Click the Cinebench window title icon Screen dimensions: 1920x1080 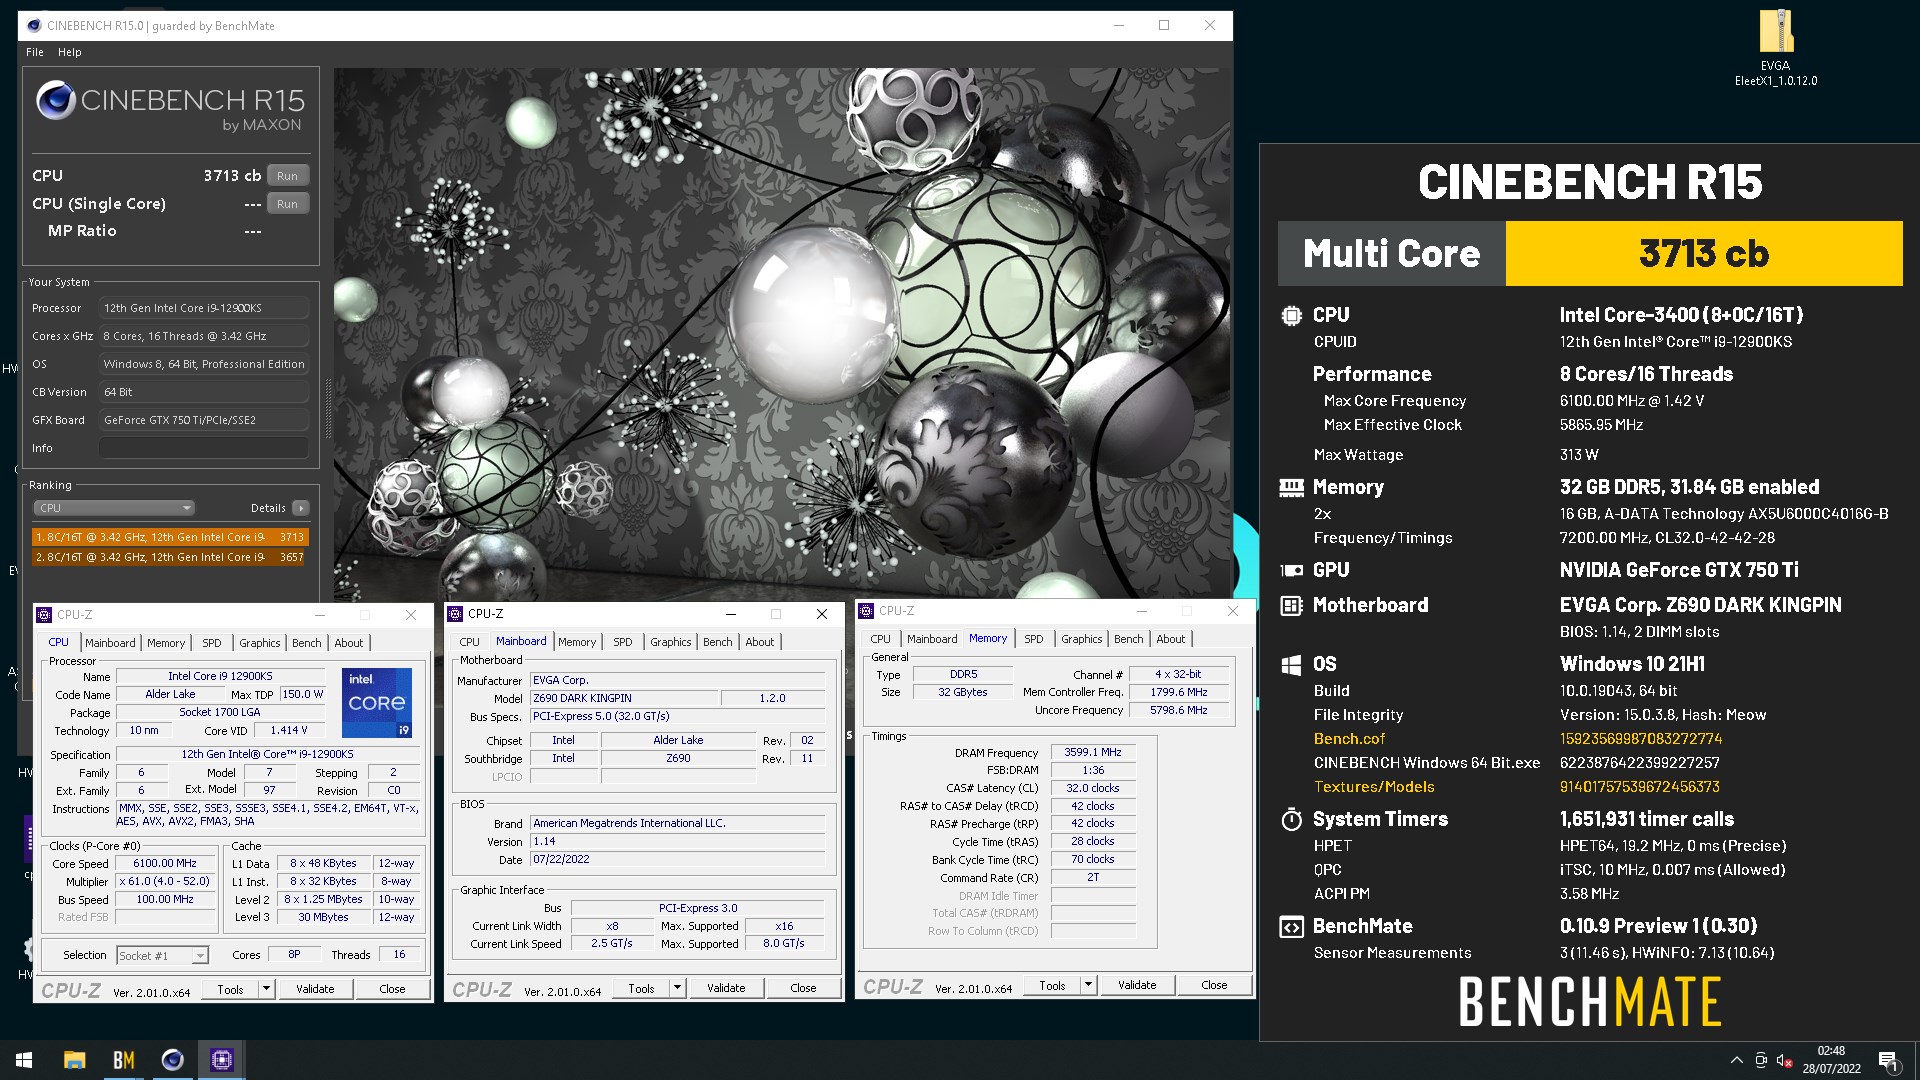[x=33, y=25]
